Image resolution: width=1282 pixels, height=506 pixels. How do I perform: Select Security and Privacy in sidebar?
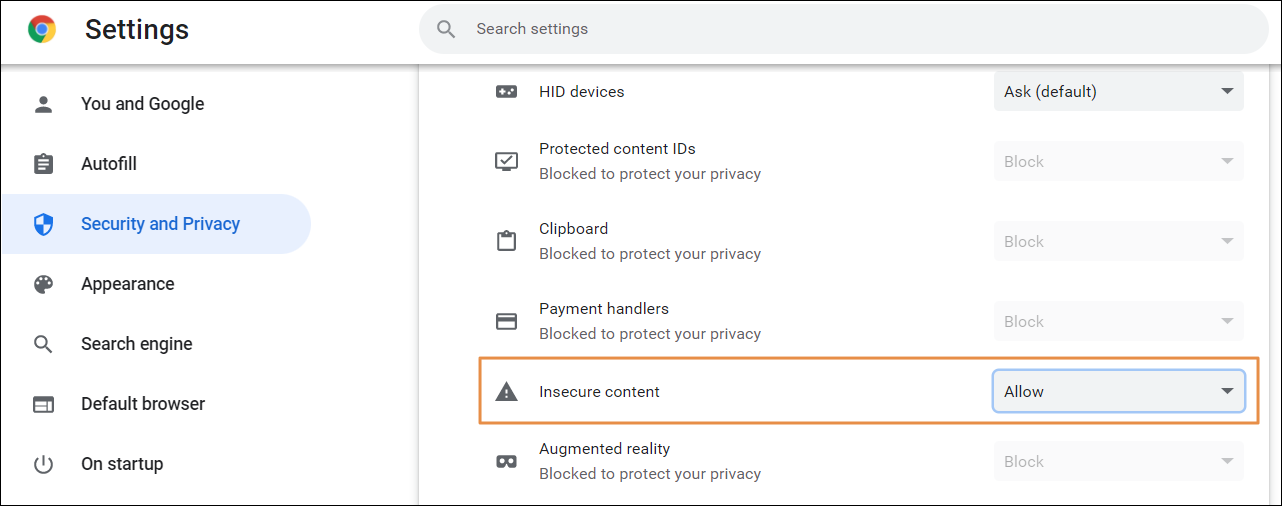pyautogui.click(x=160, y=224)
